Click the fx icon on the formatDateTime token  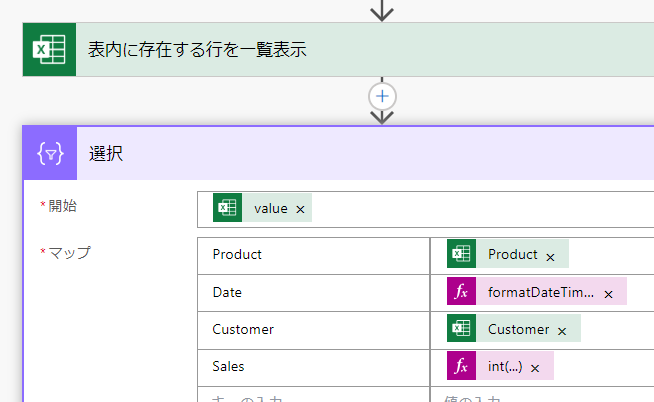tap(461, 293)
